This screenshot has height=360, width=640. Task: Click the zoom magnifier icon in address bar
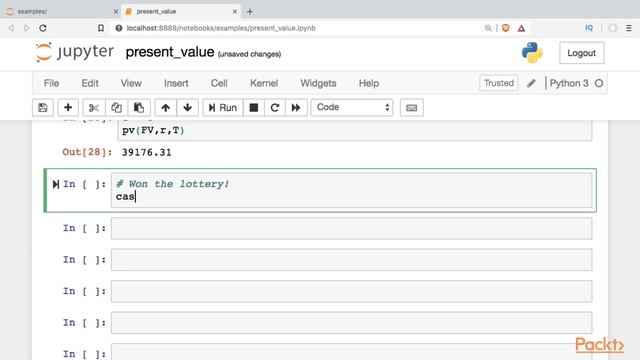[488, 28]
